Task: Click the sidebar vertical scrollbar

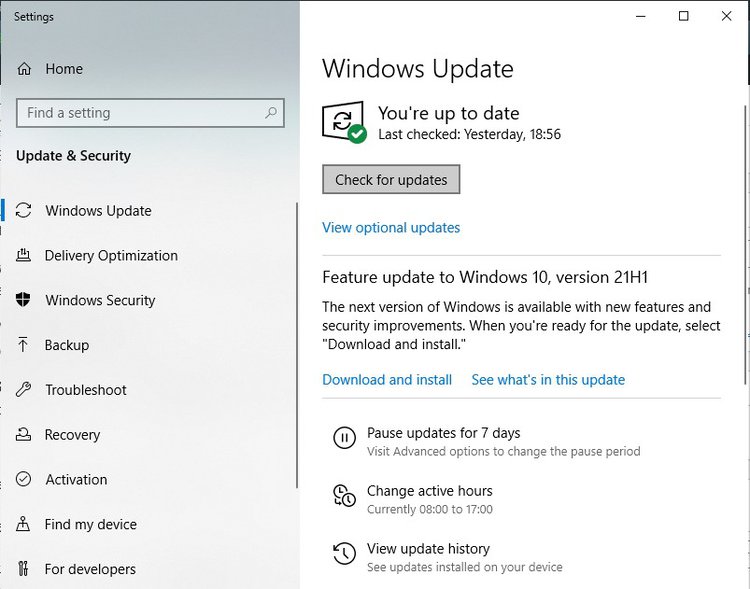Action: coord(297,345)
